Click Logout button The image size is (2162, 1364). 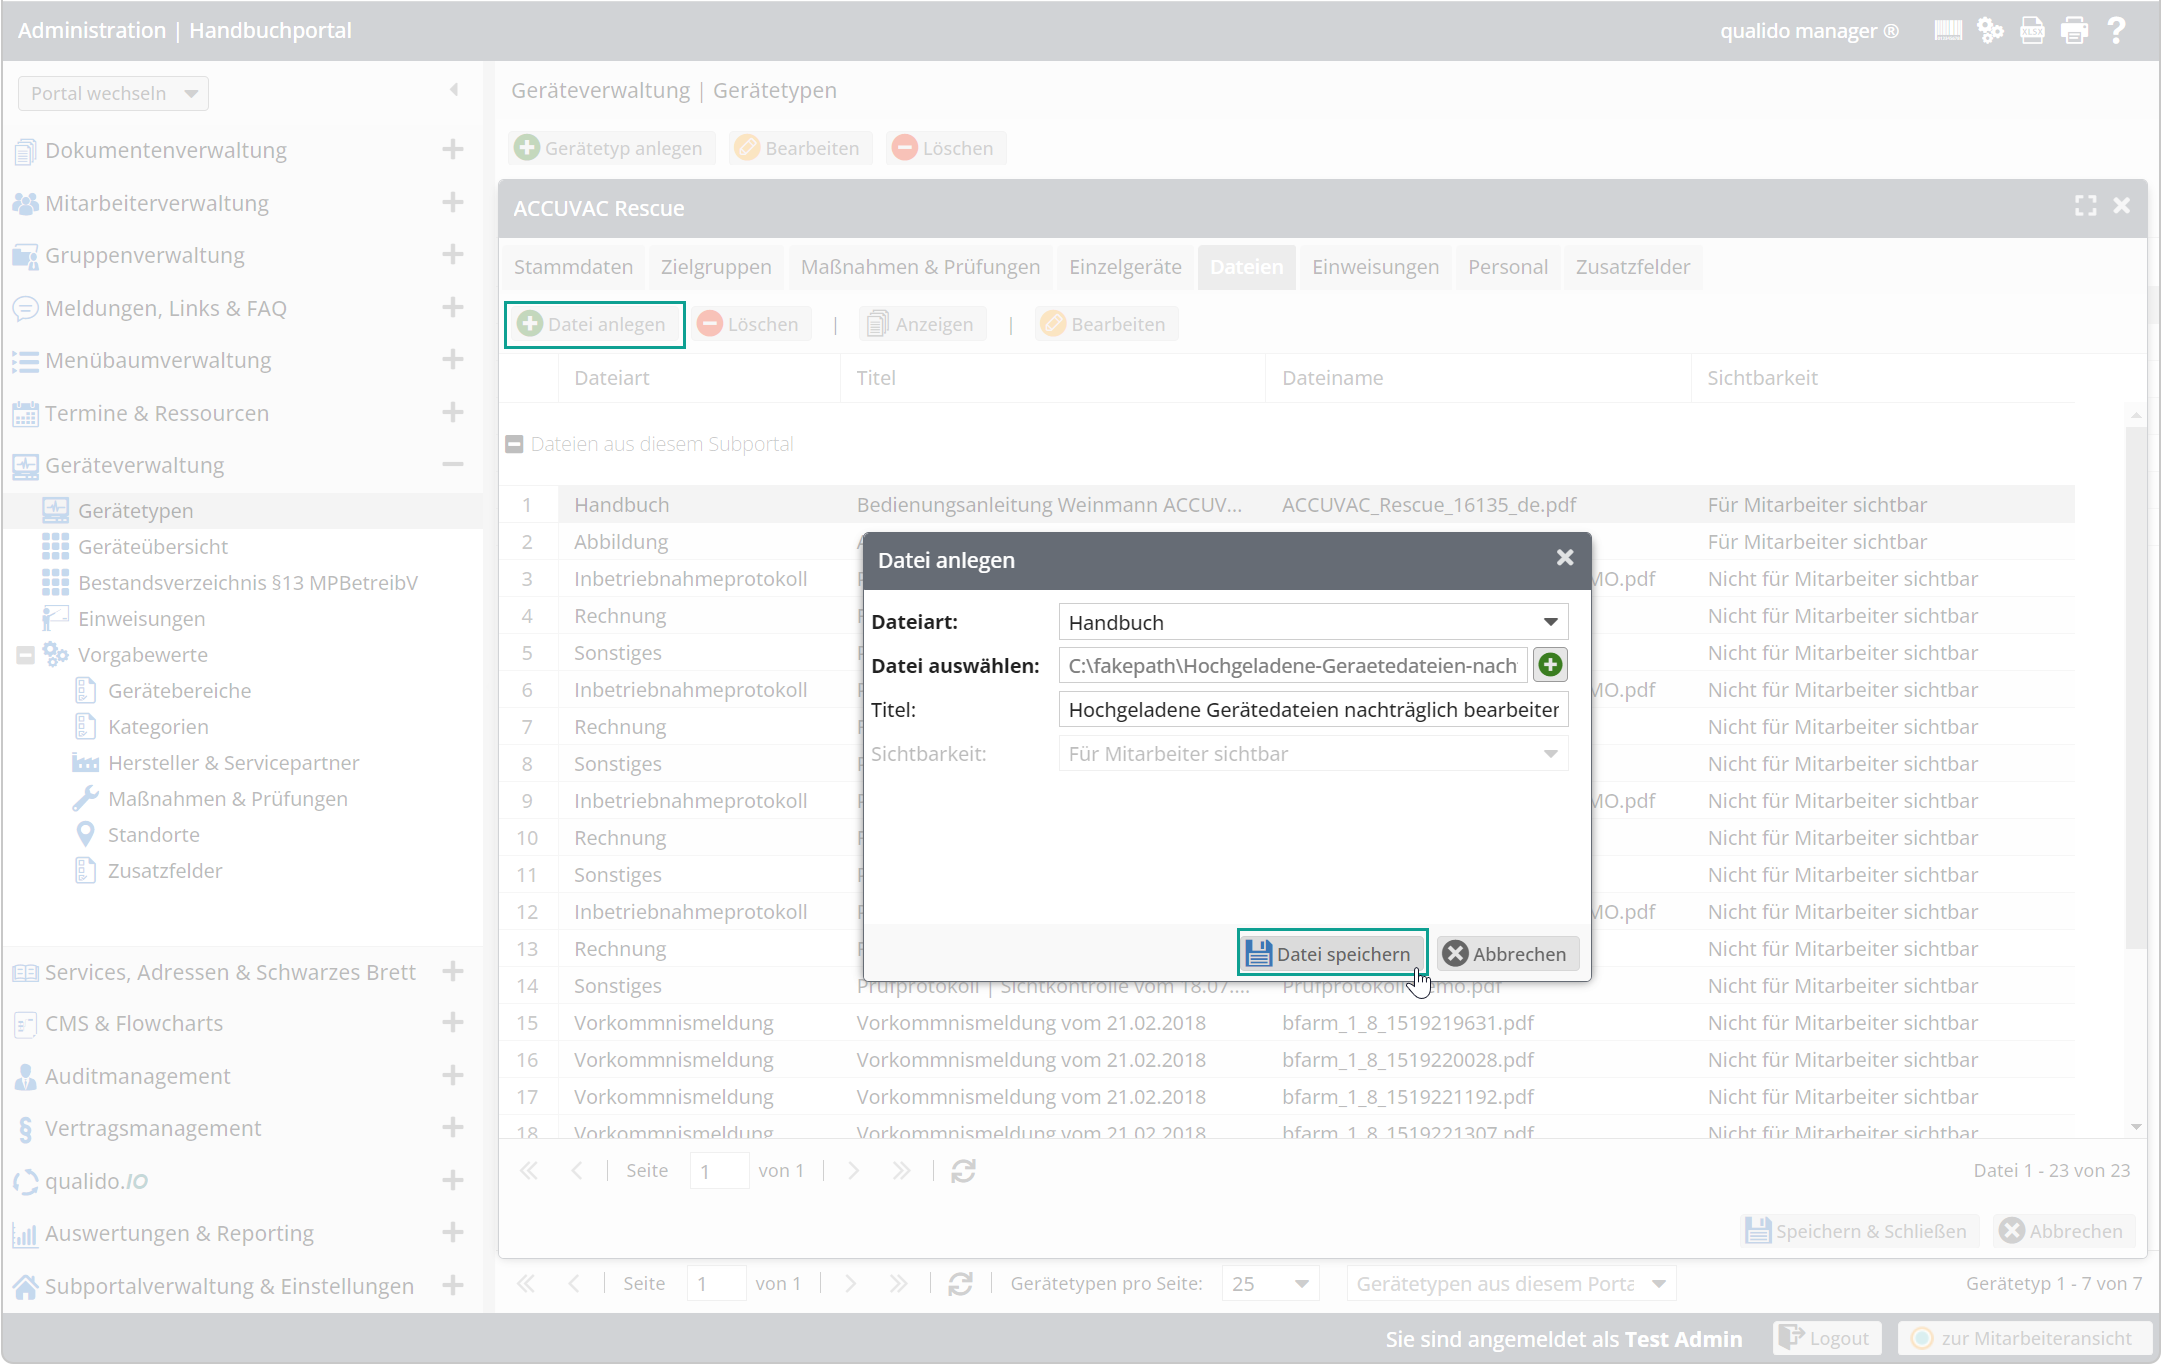coord(1826,1338)
